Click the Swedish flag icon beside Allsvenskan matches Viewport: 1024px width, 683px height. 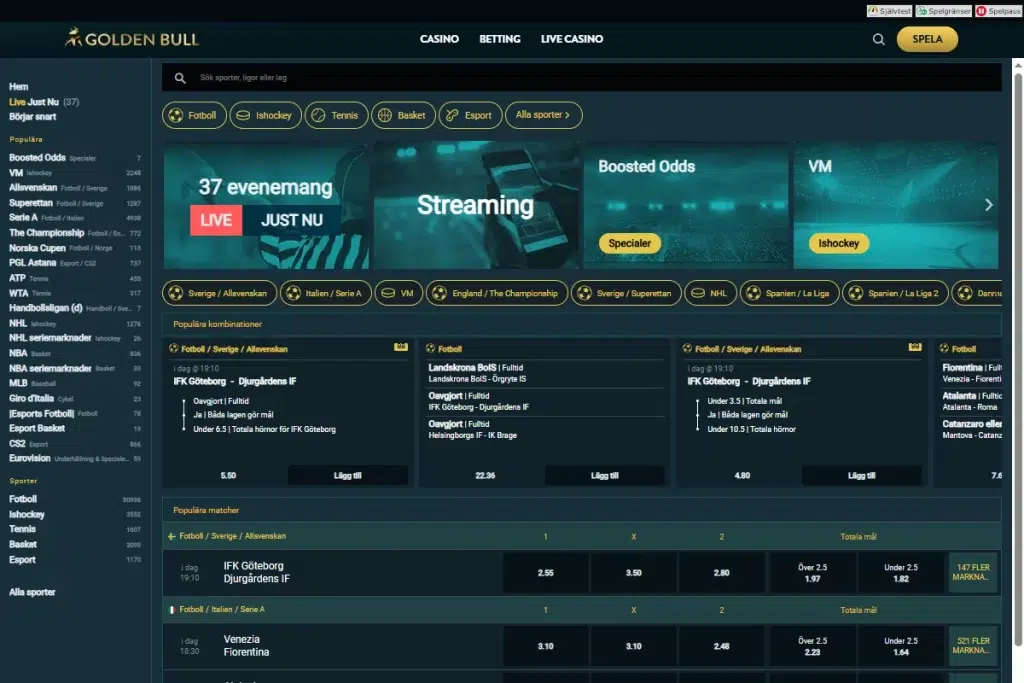[x=172, y=536]
